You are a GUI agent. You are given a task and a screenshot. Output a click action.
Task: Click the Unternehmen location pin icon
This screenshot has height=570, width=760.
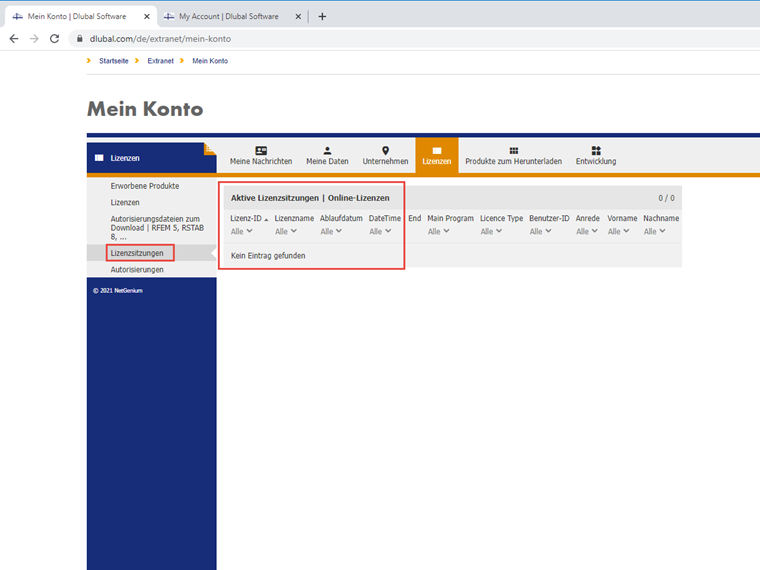point(385,151)
